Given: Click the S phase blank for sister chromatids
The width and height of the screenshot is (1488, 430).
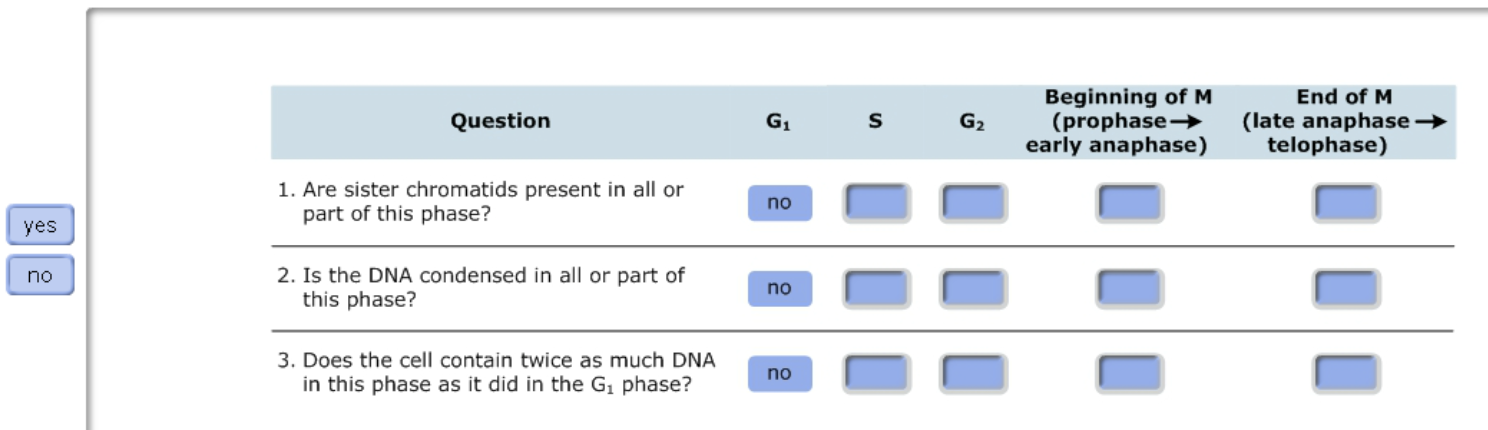Looking at the screenshot, I should (876, 203).
